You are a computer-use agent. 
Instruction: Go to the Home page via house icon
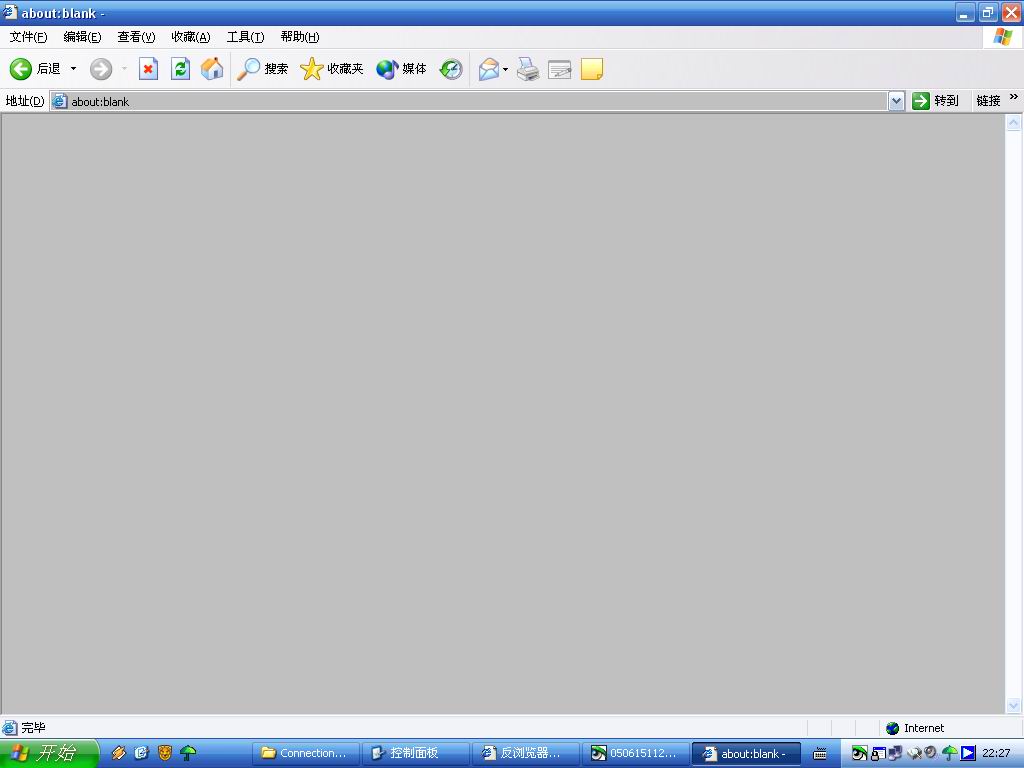pos(212,69)
